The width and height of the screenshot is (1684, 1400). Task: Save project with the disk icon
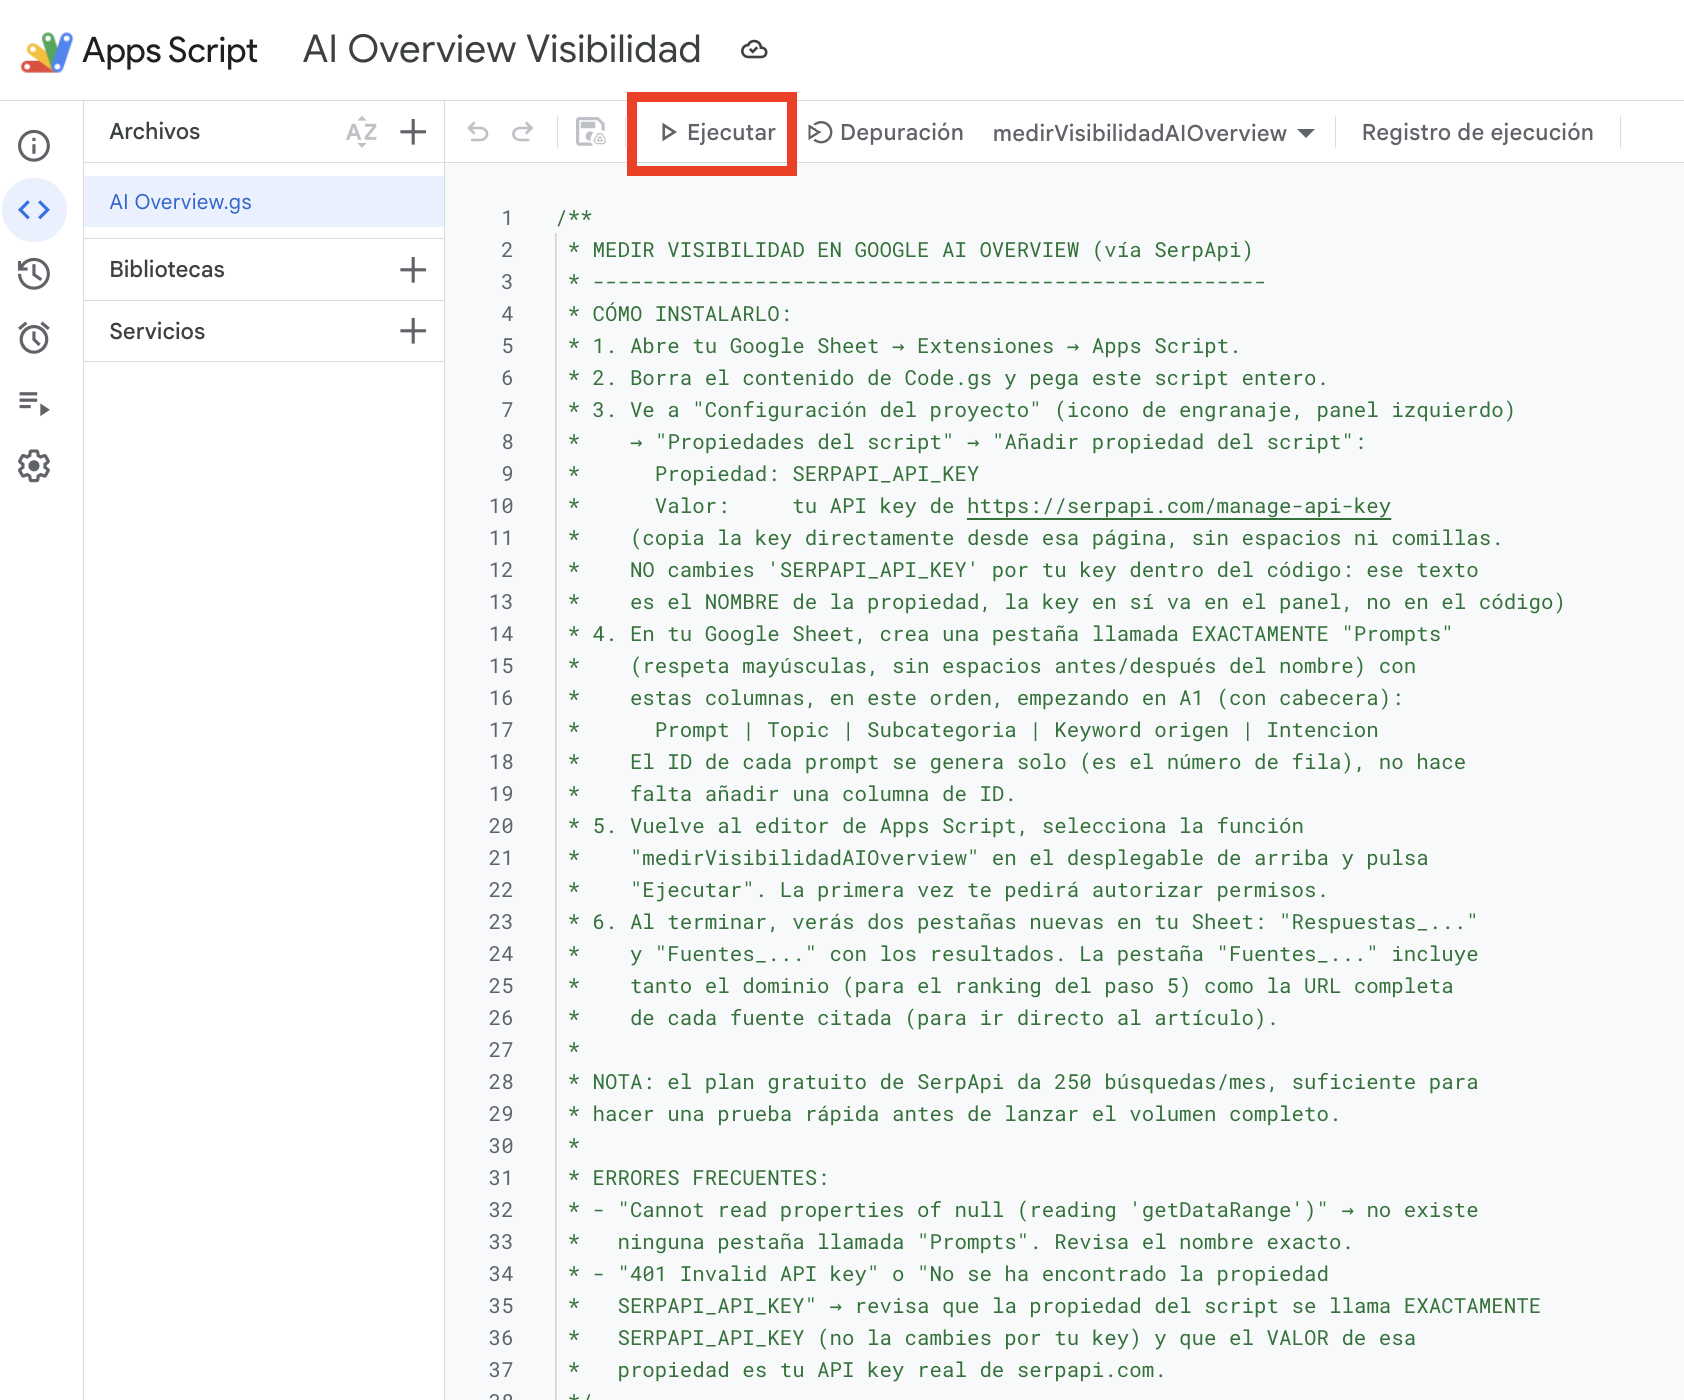tap(591, 132)
